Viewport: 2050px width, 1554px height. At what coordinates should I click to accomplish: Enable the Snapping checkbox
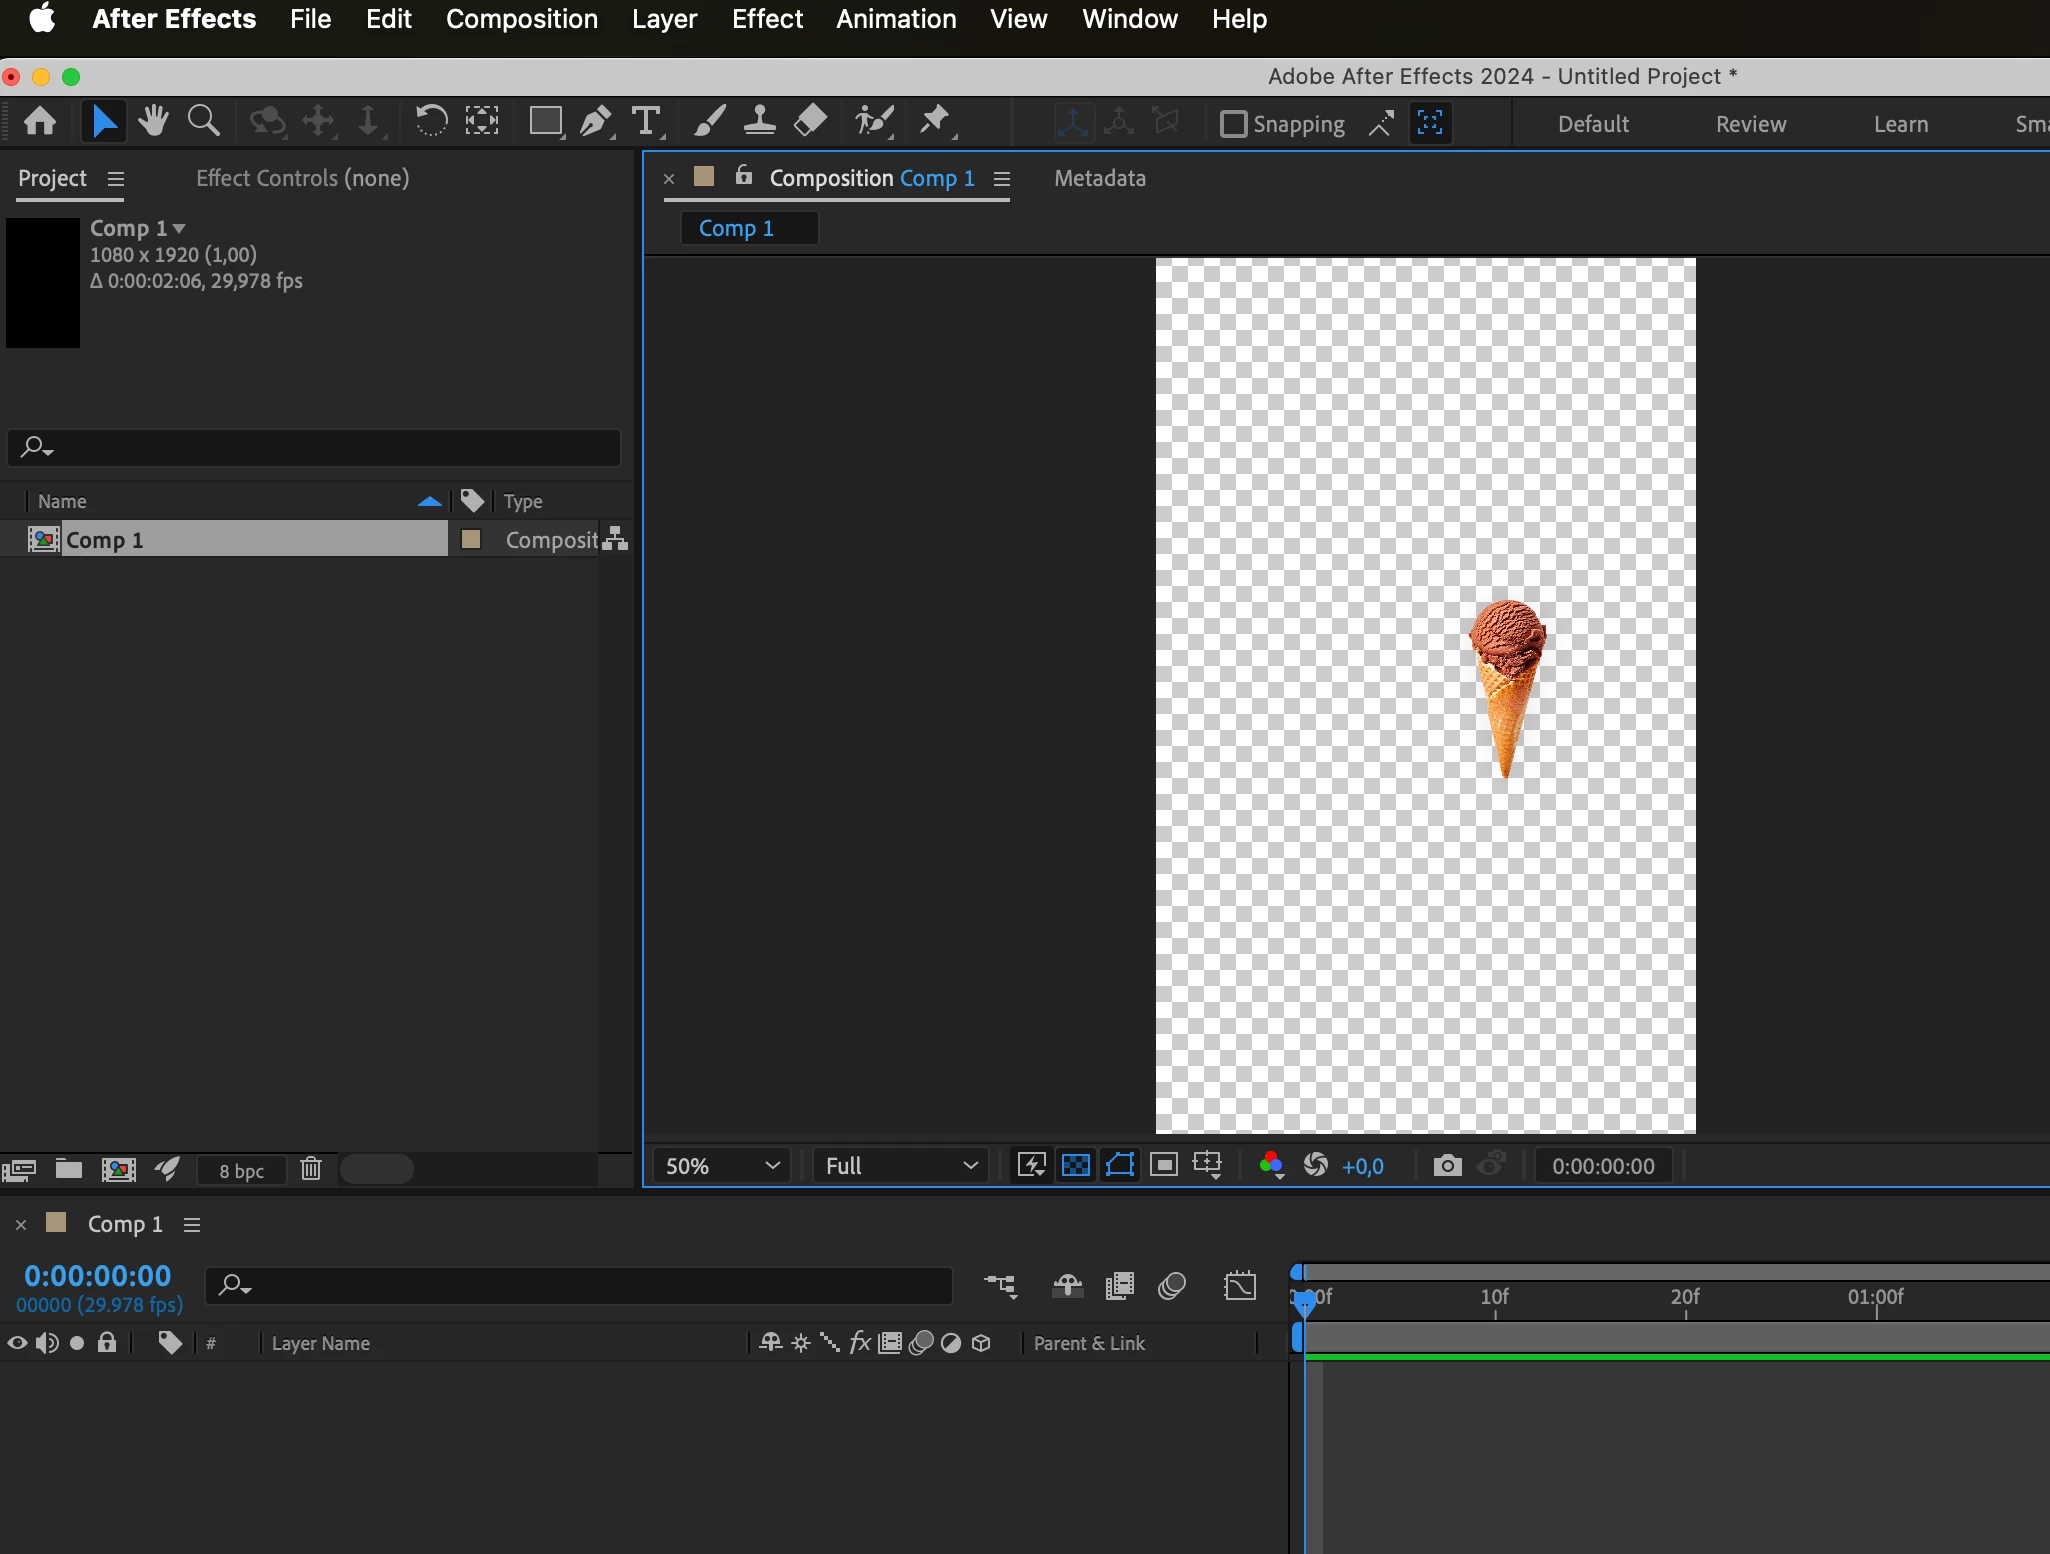point(1234,124)
